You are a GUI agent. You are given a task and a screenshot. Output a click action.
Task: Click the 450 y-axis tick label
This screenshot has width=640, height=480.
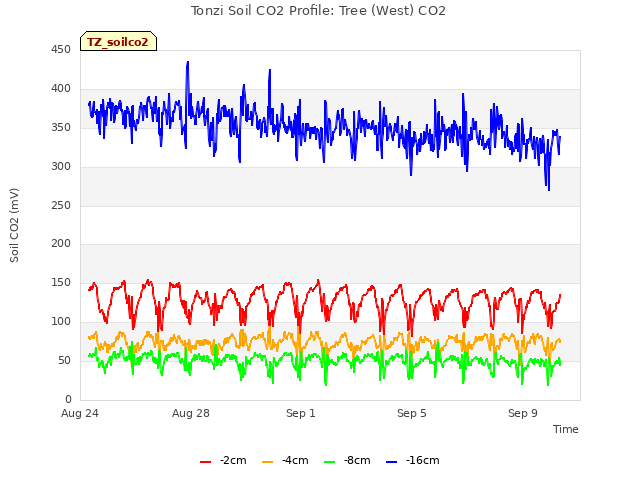[x=61, y=49]
